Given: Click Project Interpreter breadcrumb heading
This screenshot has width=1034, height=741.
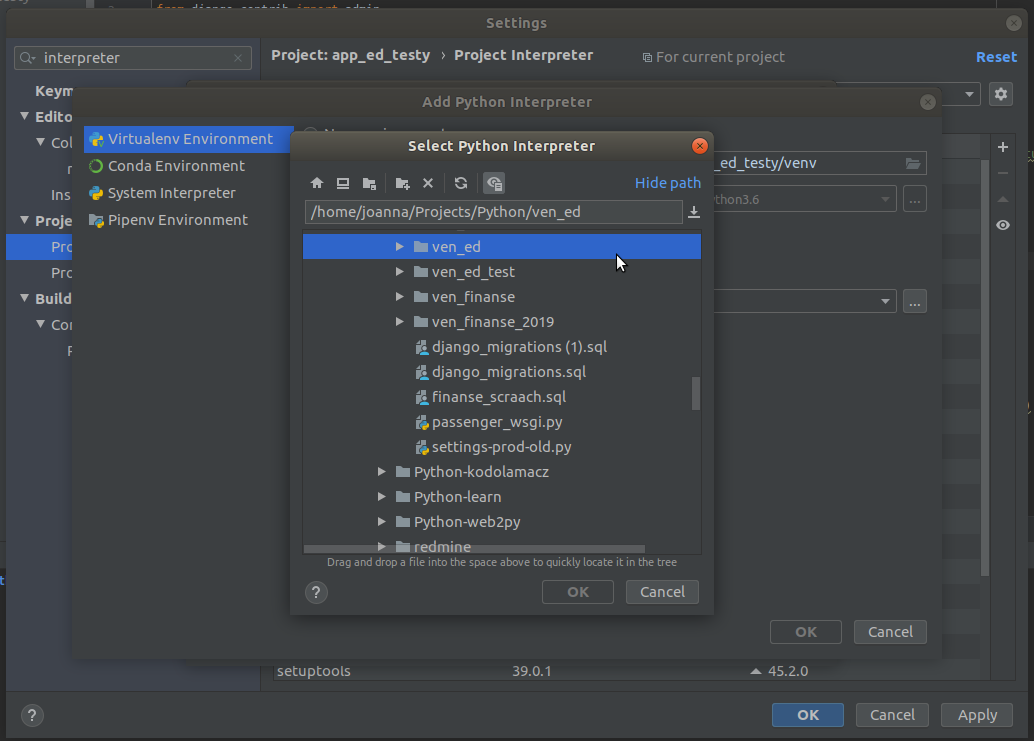Looking at the screenshot, I should (x=524, y=55).
